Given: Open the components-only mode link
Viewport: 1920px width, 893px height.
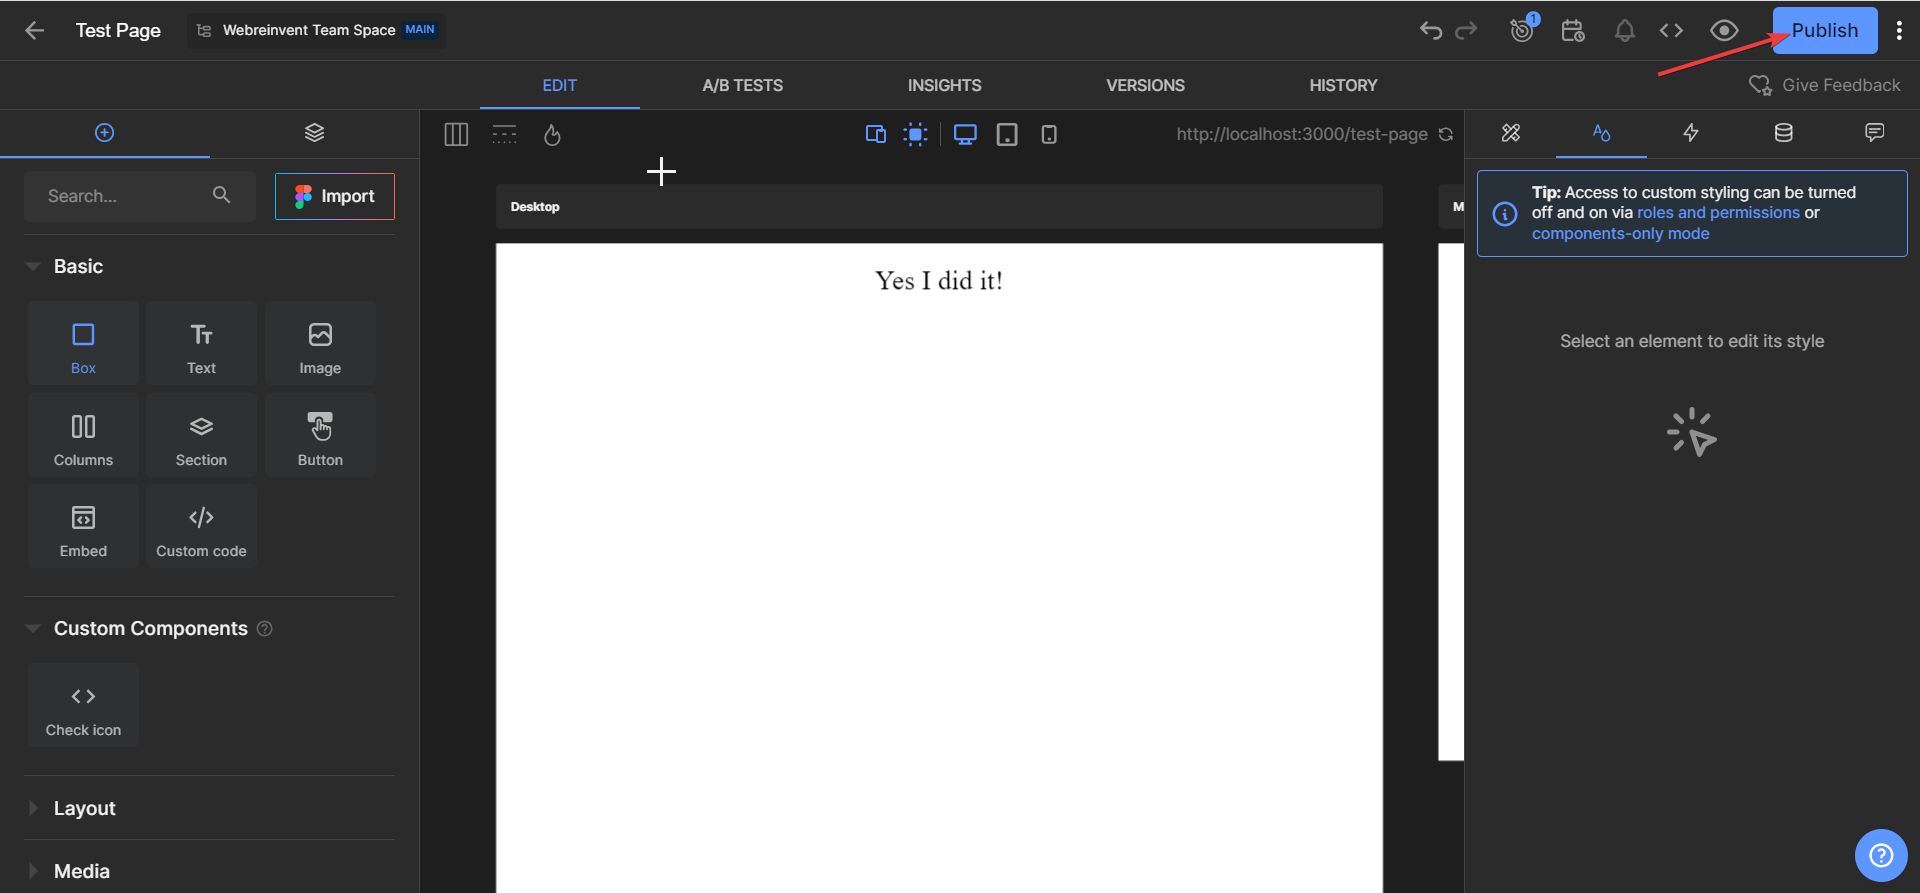Looking at the screenshot, I should (x=1620, y=234).
